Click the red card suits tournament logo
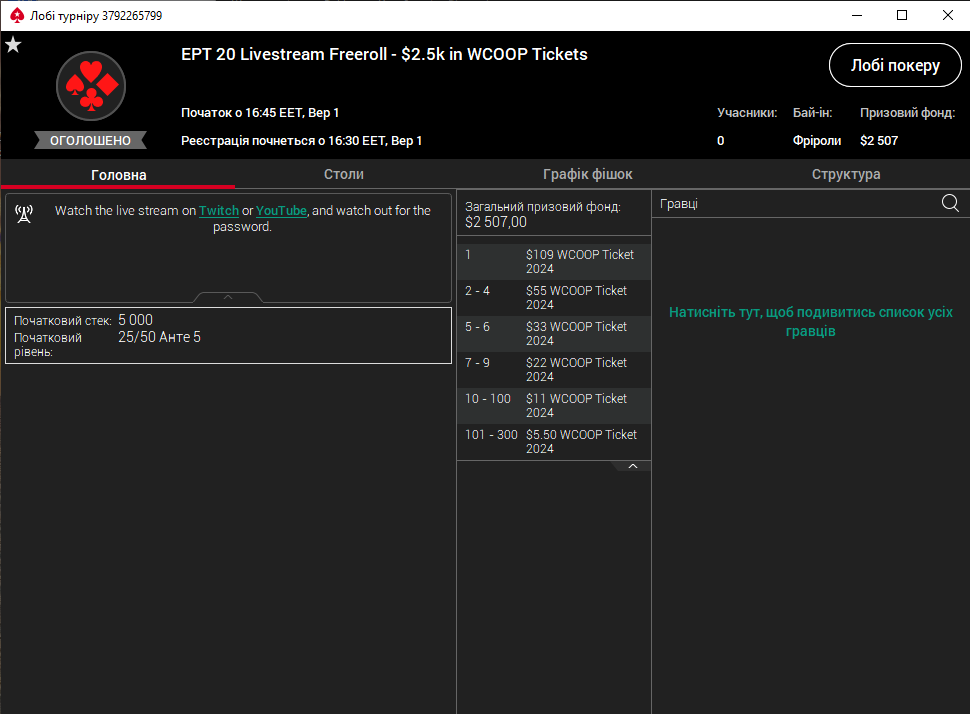This screenshot has width=970, height=714. coord(91,86)
